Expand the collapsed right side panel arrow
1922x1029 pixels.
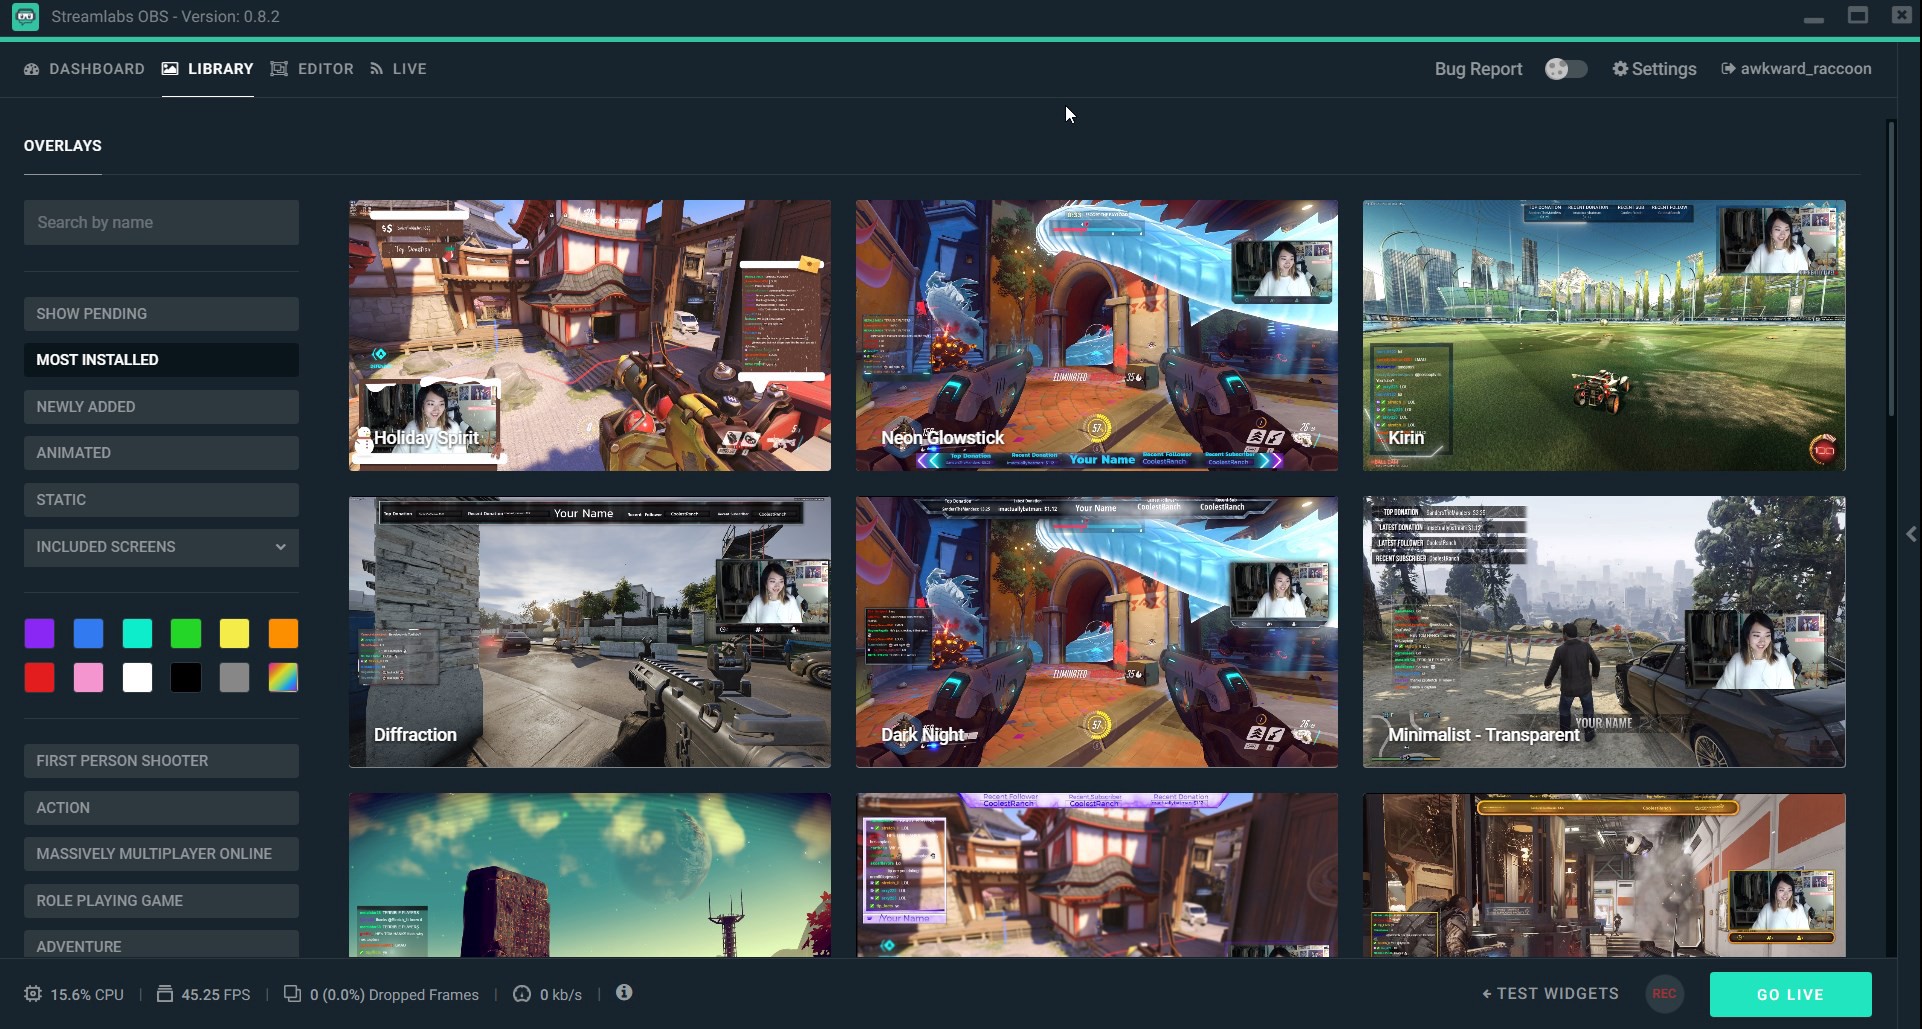coord(1910,534)
